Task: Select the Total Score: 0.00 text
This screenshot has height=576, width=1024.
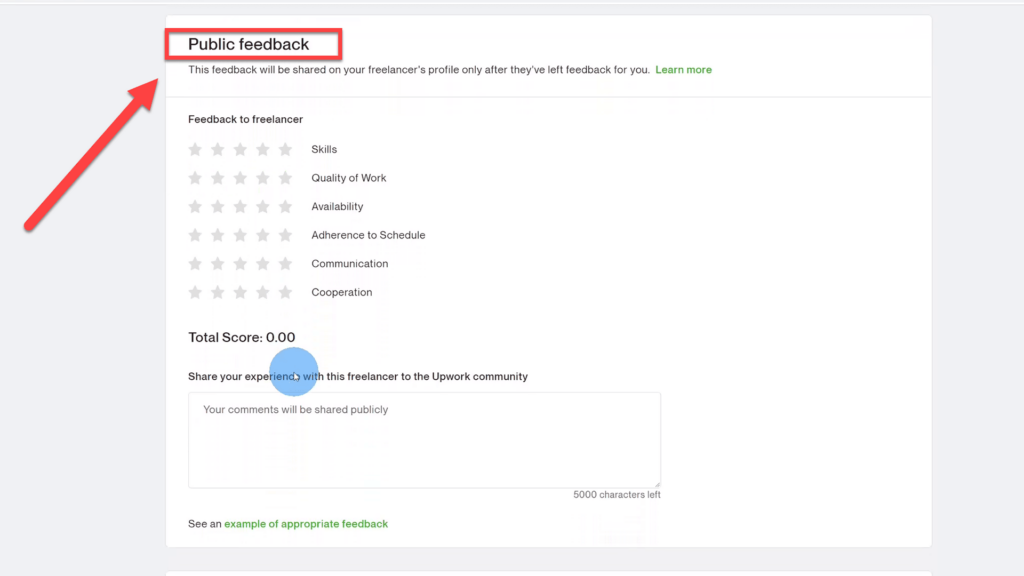Action: (242, 338)
